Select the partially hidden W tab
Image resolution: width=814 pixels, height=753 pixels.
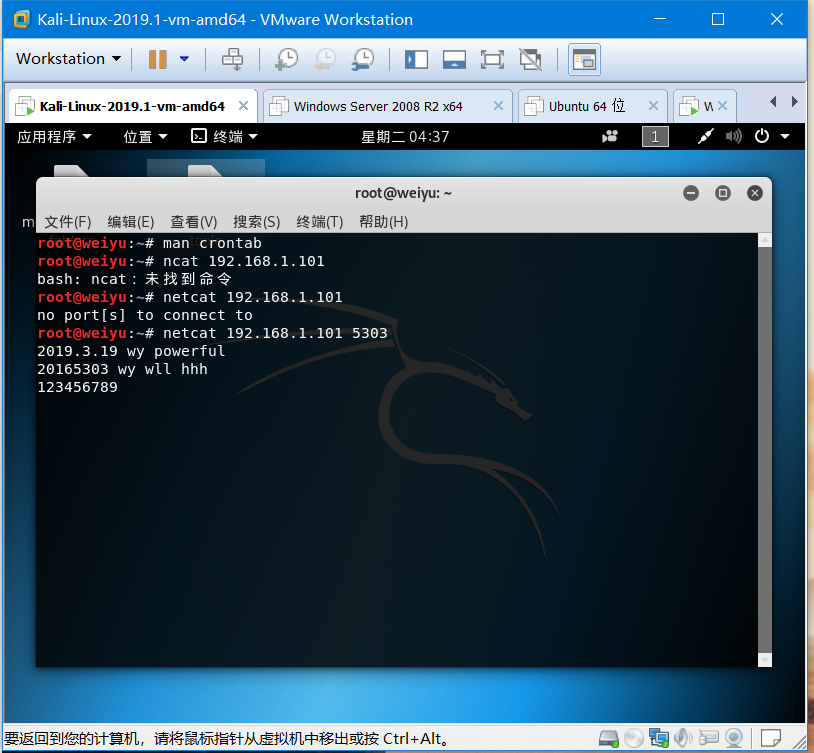click(x=697, y=106)
